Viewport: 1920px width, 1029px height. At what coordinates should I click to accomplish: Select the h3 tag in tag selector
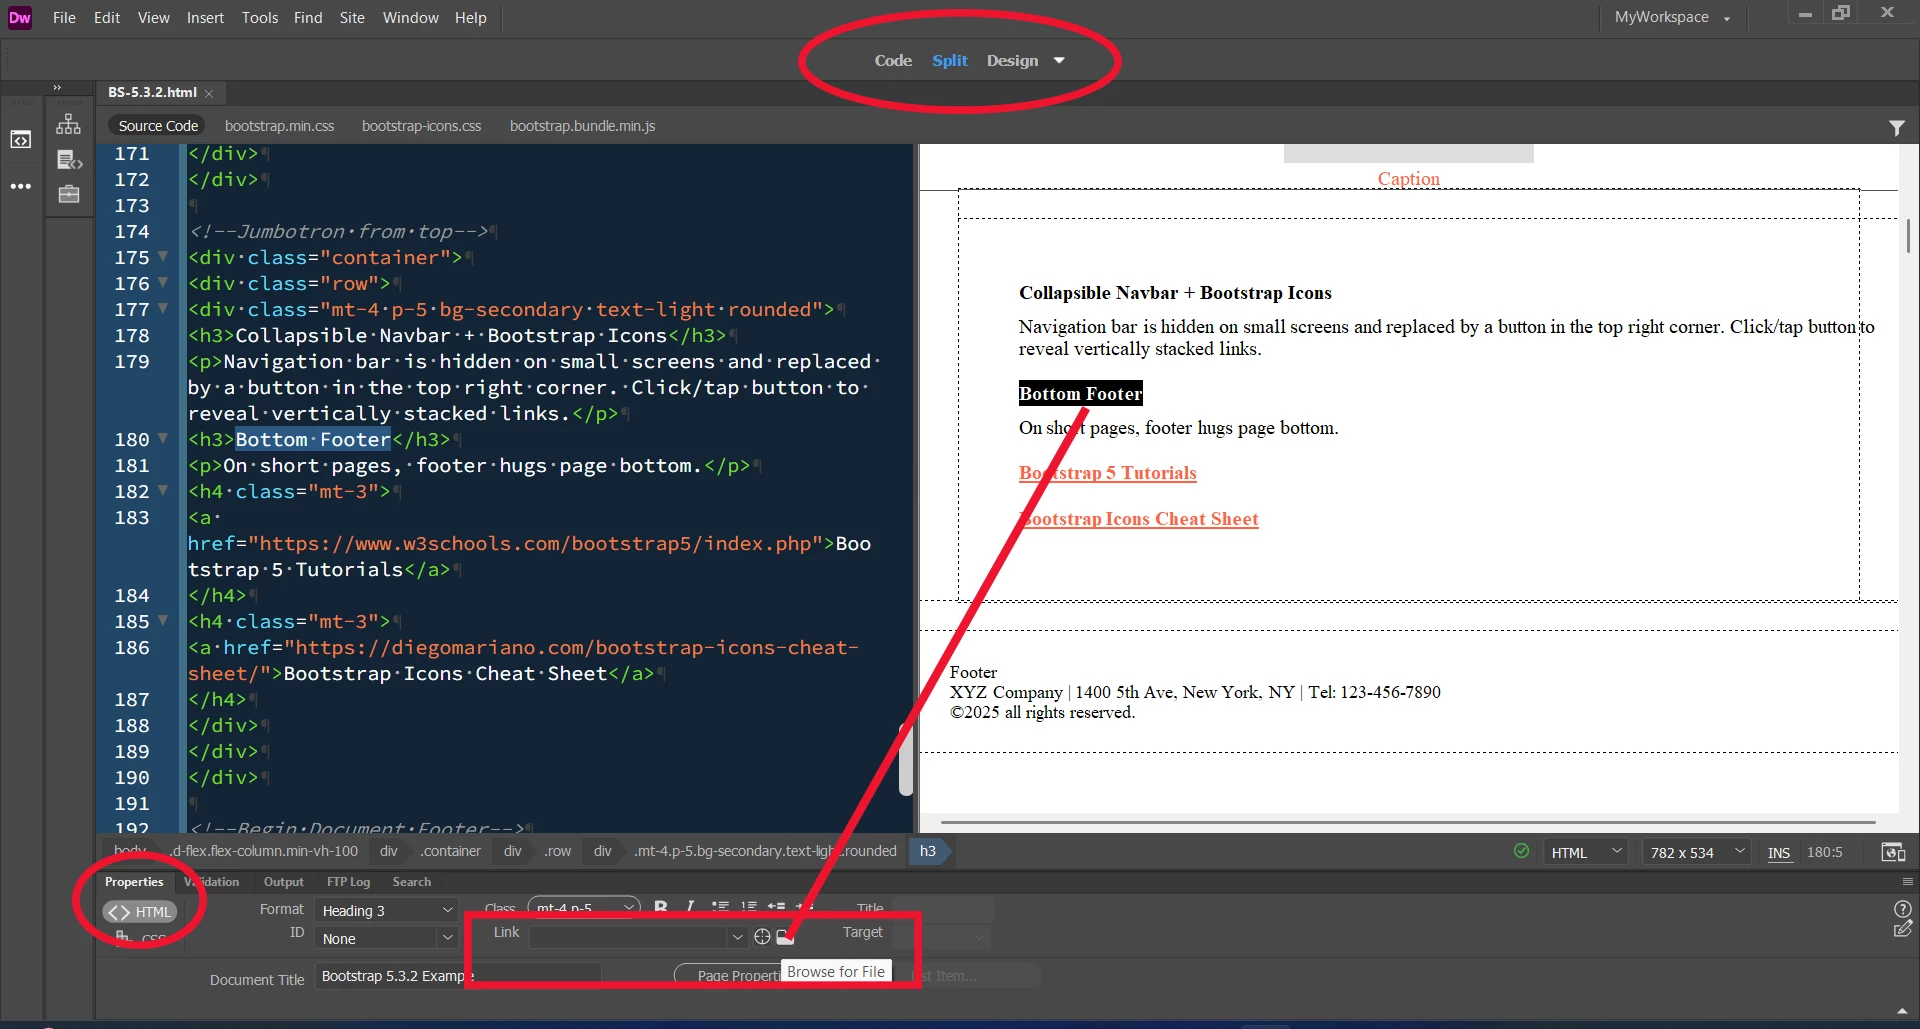(x=928, y=851)
